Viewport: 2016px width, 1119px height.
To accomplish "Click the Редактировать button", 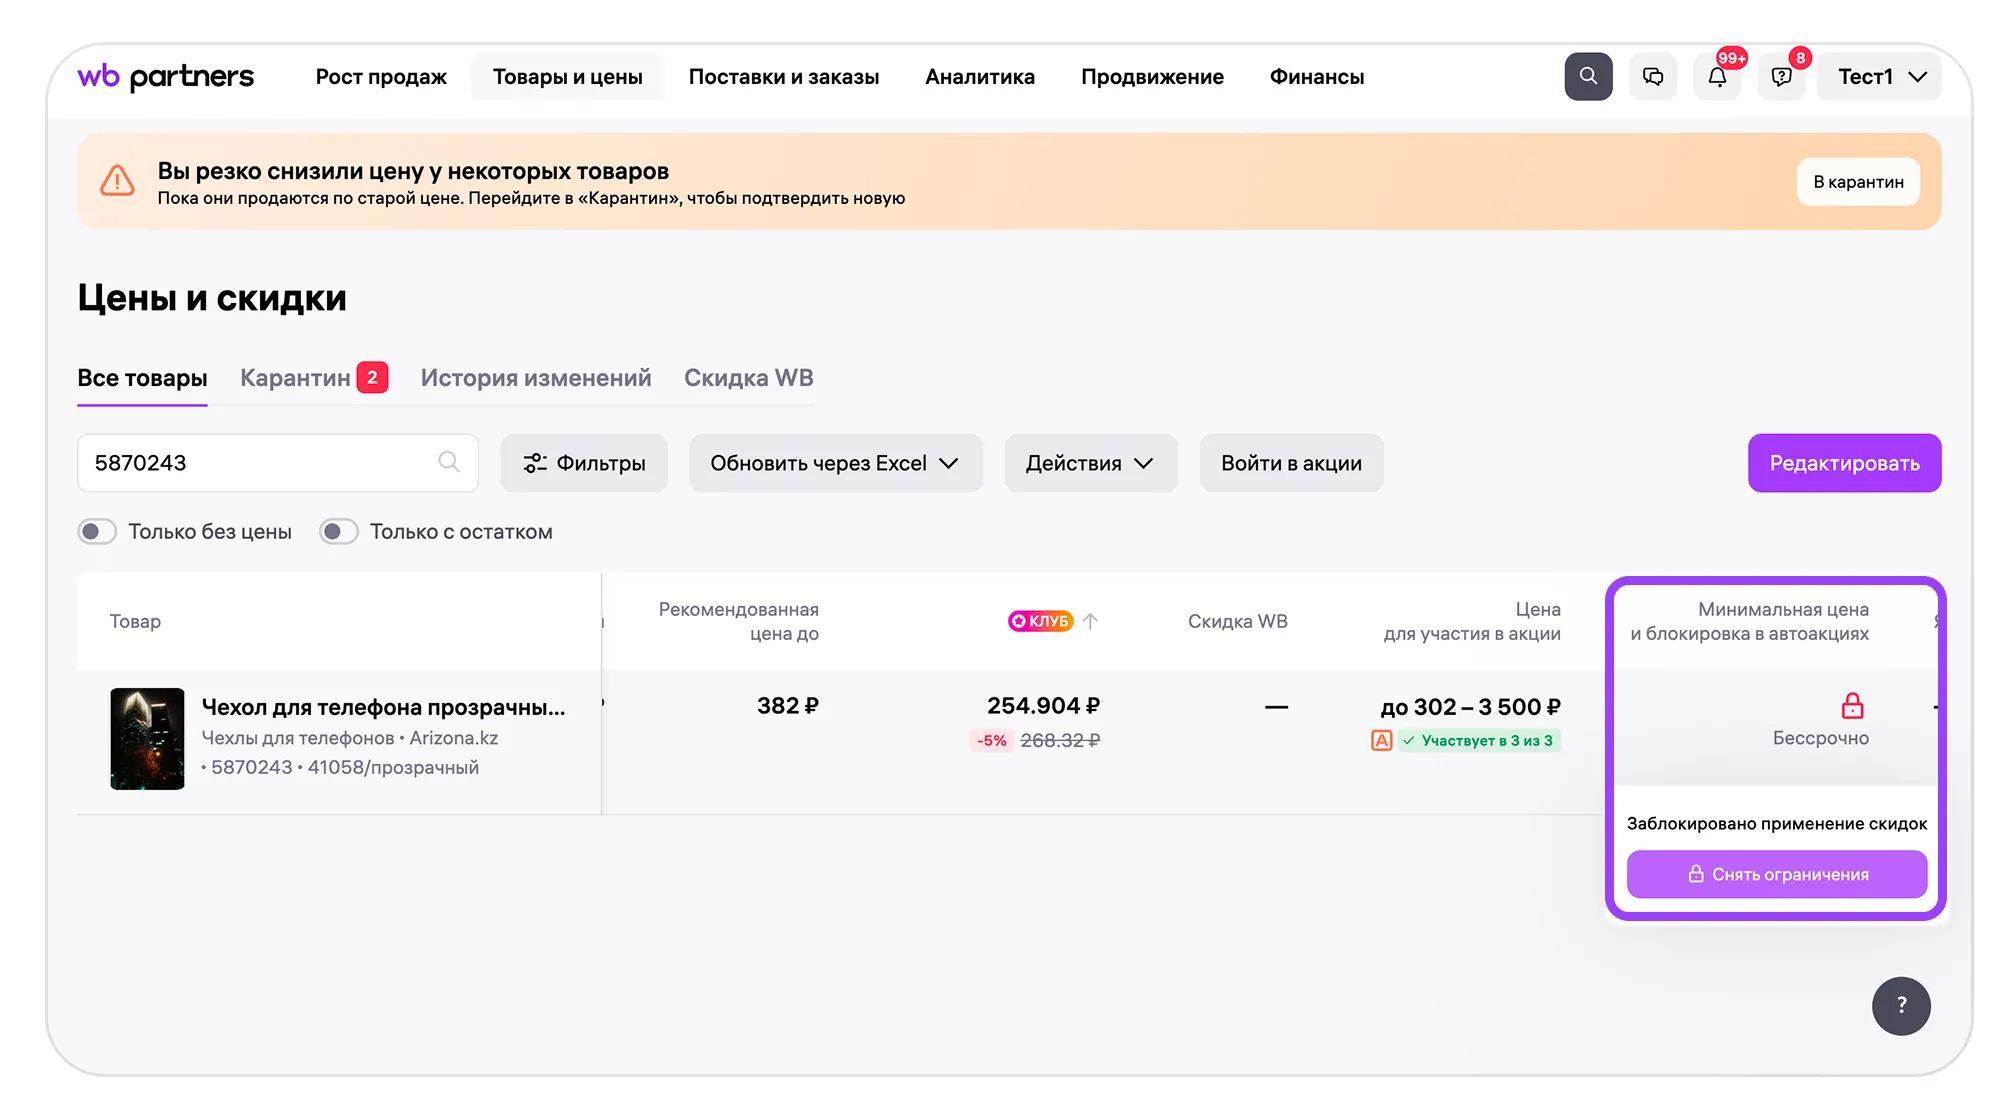I will (1844, 463).
